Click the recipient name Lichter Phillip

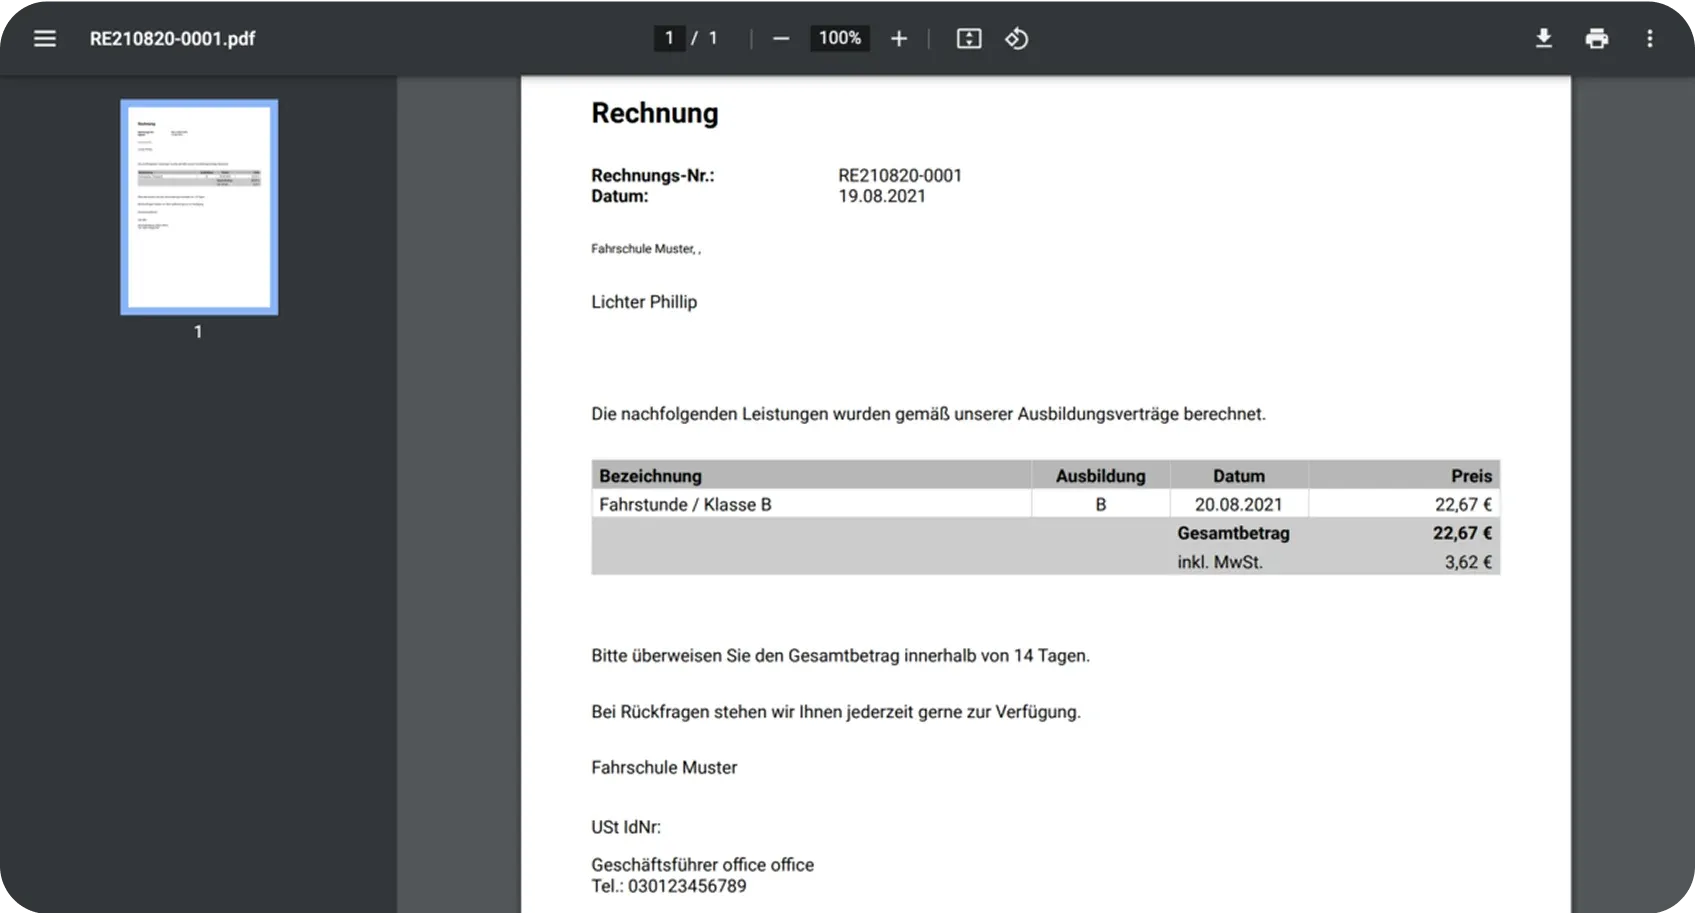tap(644, 302)
